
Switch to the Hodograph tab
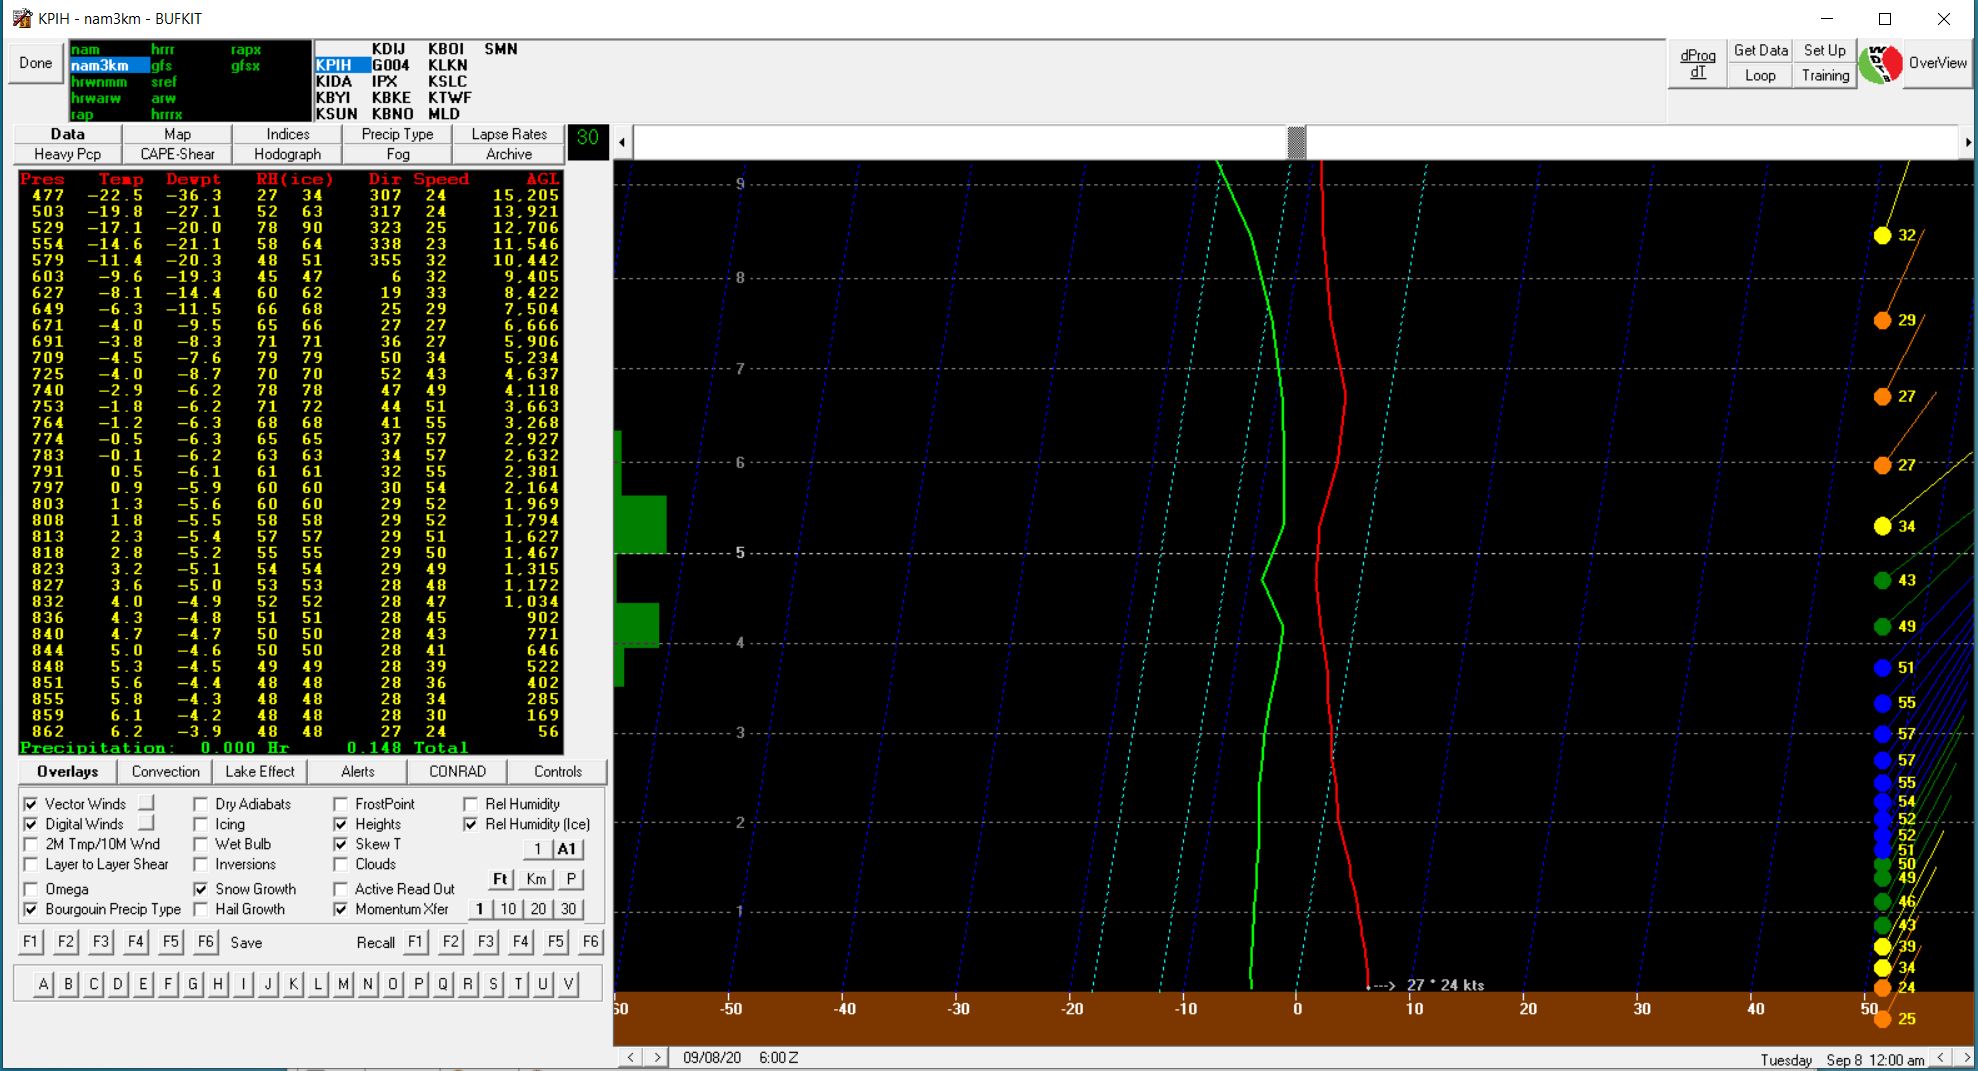[287, 154]
